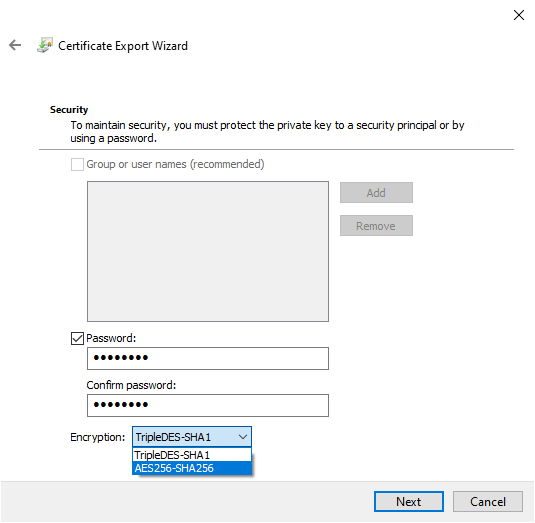
Task: Click the Encryption label text
Action: click(x=98, y=437)
